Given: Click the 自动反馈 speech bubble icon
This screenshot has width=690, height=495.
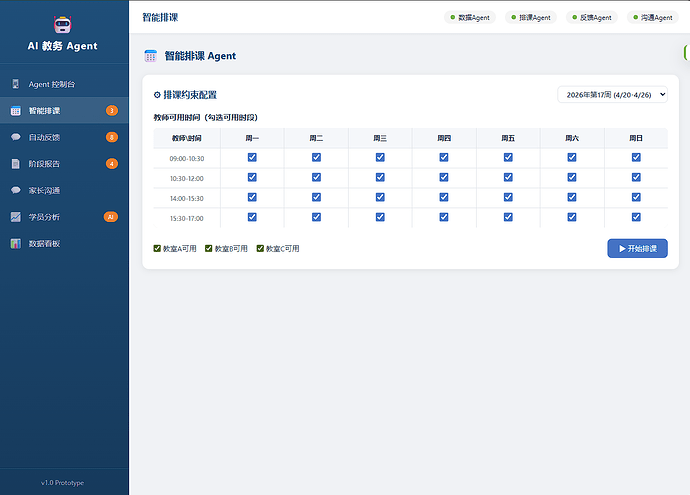Looking at the screenshot, I should (15, 137).
